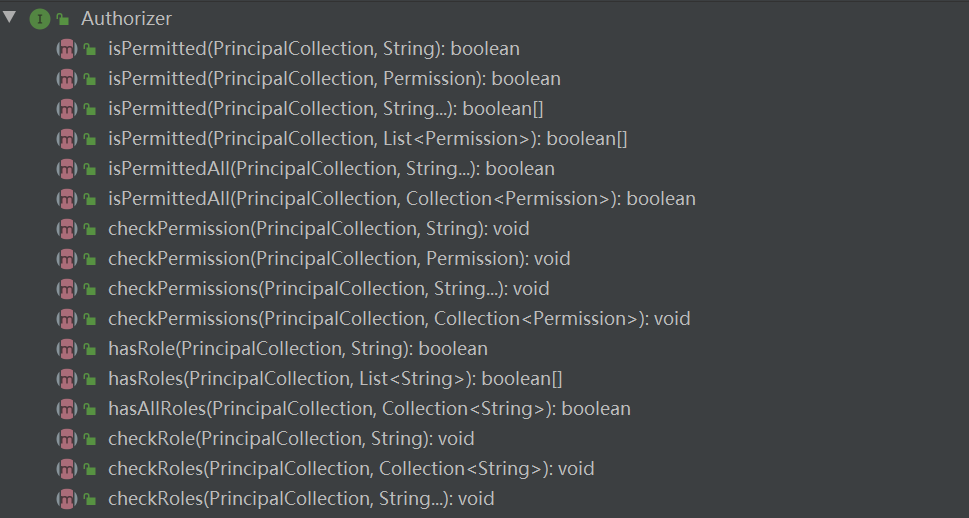Select checkRole(PrincipalCollection, String): void
Image resolution: width=969 pixels, height=518 pixels.
(290, 438)
